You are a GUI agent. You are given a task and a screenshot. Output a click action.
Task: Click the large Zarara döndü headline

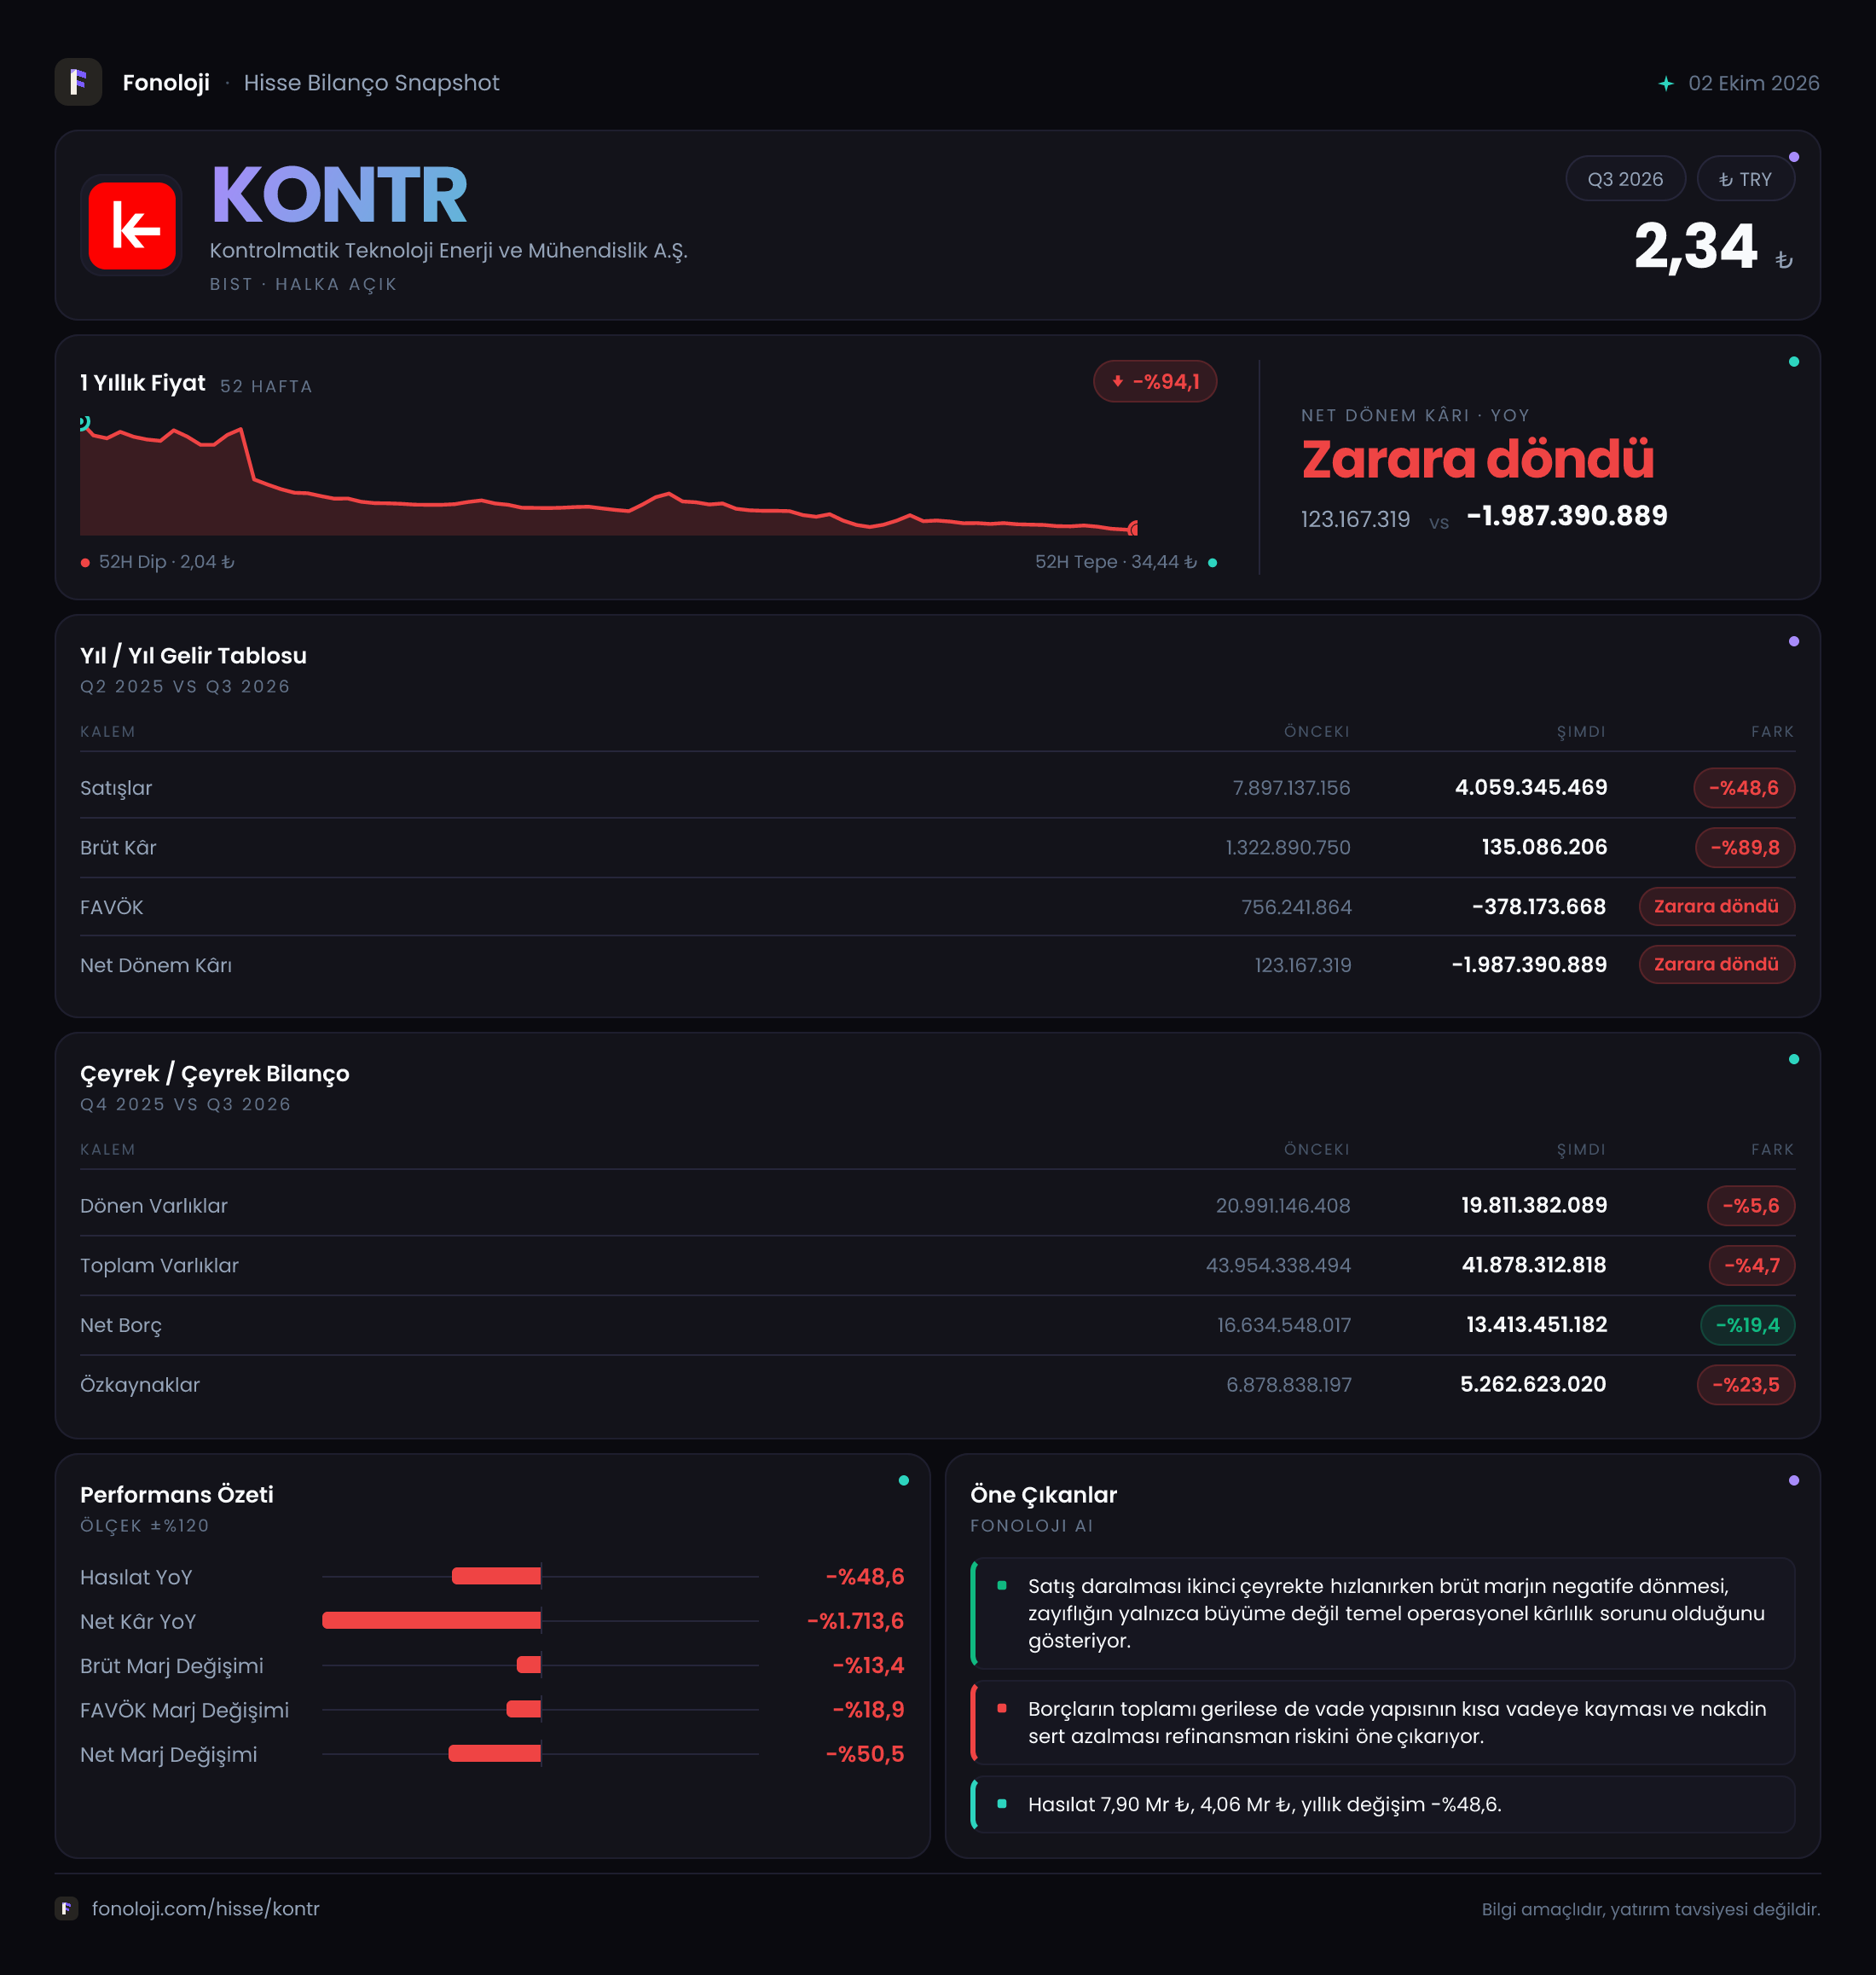(x=1477, y=459)
